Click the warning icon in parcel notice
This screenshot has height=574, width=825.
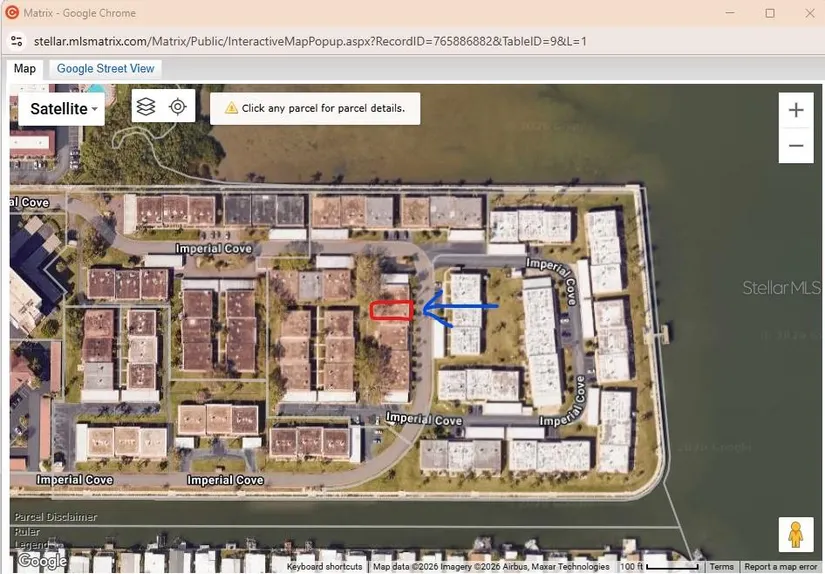(x=231, y=108)
